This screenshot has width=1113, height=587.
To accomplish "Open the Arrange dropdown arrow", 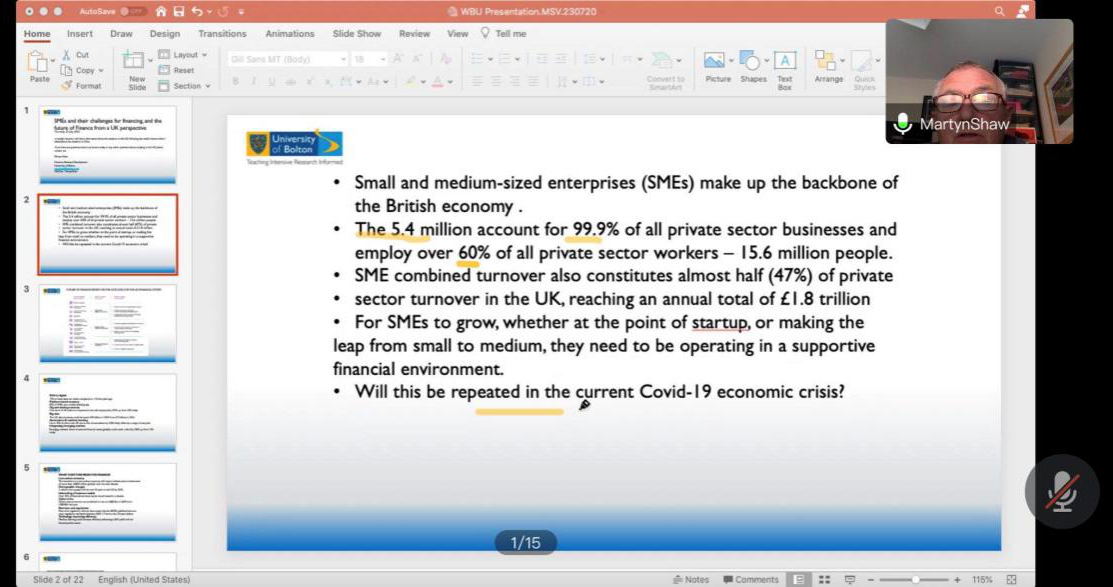I will 840,61.
